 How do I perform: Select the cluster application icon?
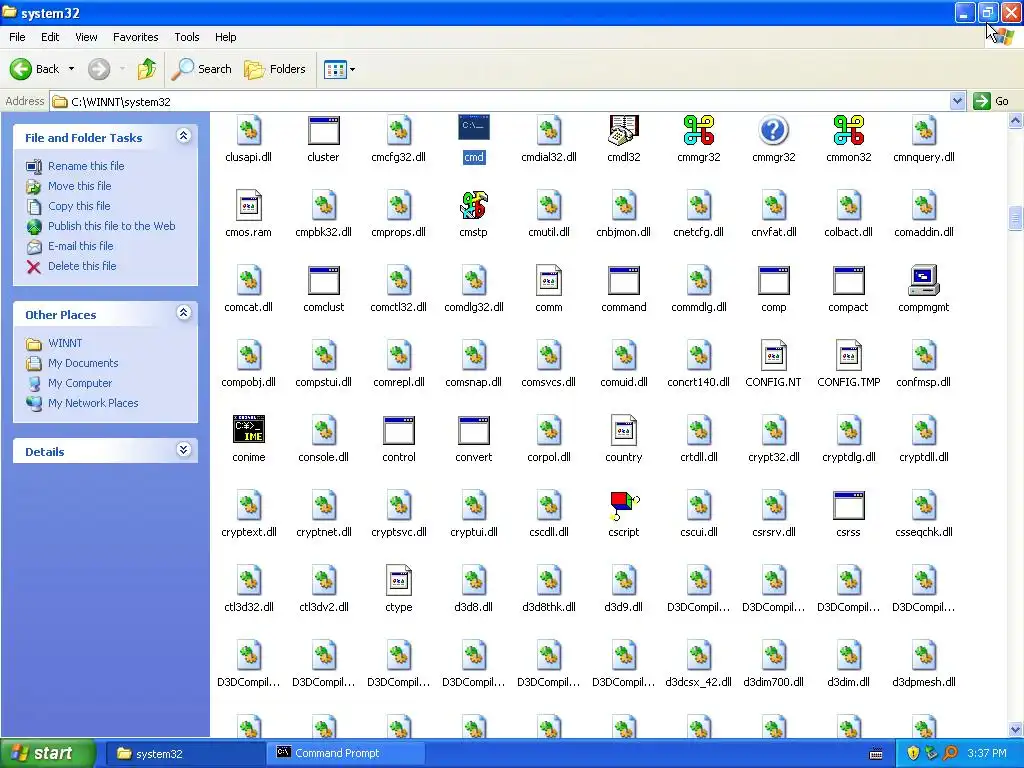[323, 130]
